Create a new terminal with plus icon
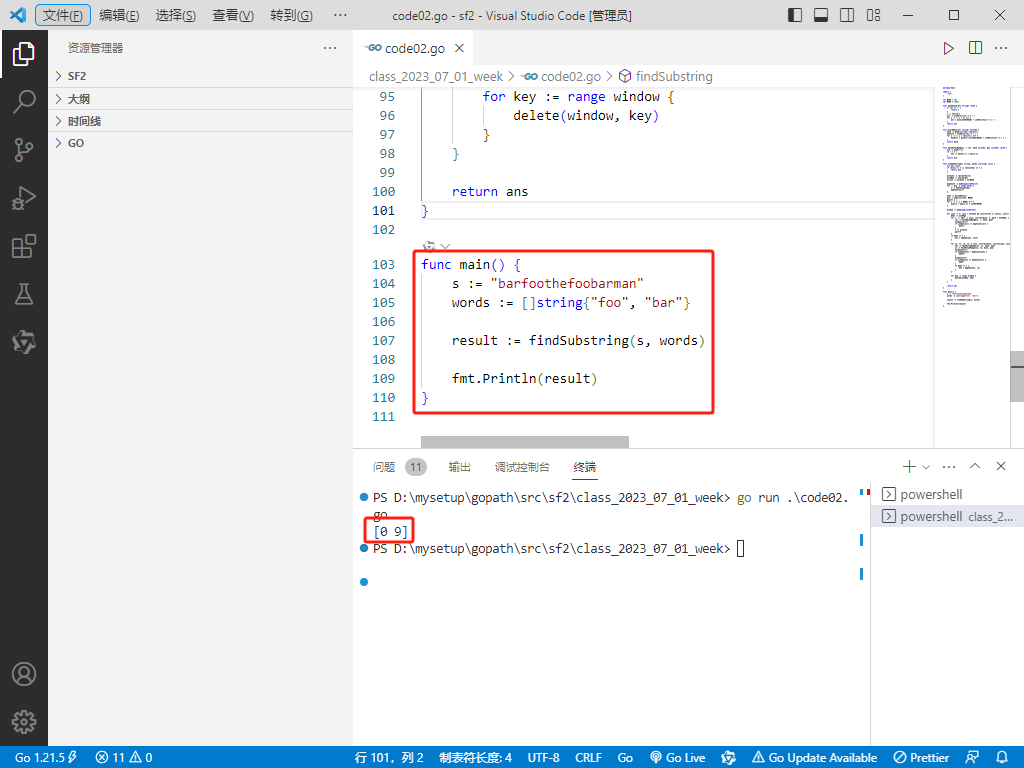 pos(908,466)
